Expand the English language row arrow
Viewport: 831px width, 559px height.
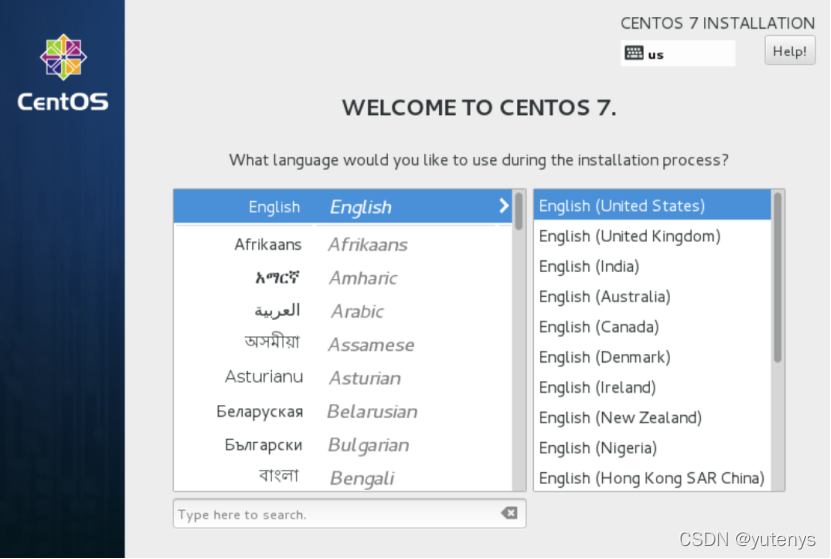tap(503, 206)
